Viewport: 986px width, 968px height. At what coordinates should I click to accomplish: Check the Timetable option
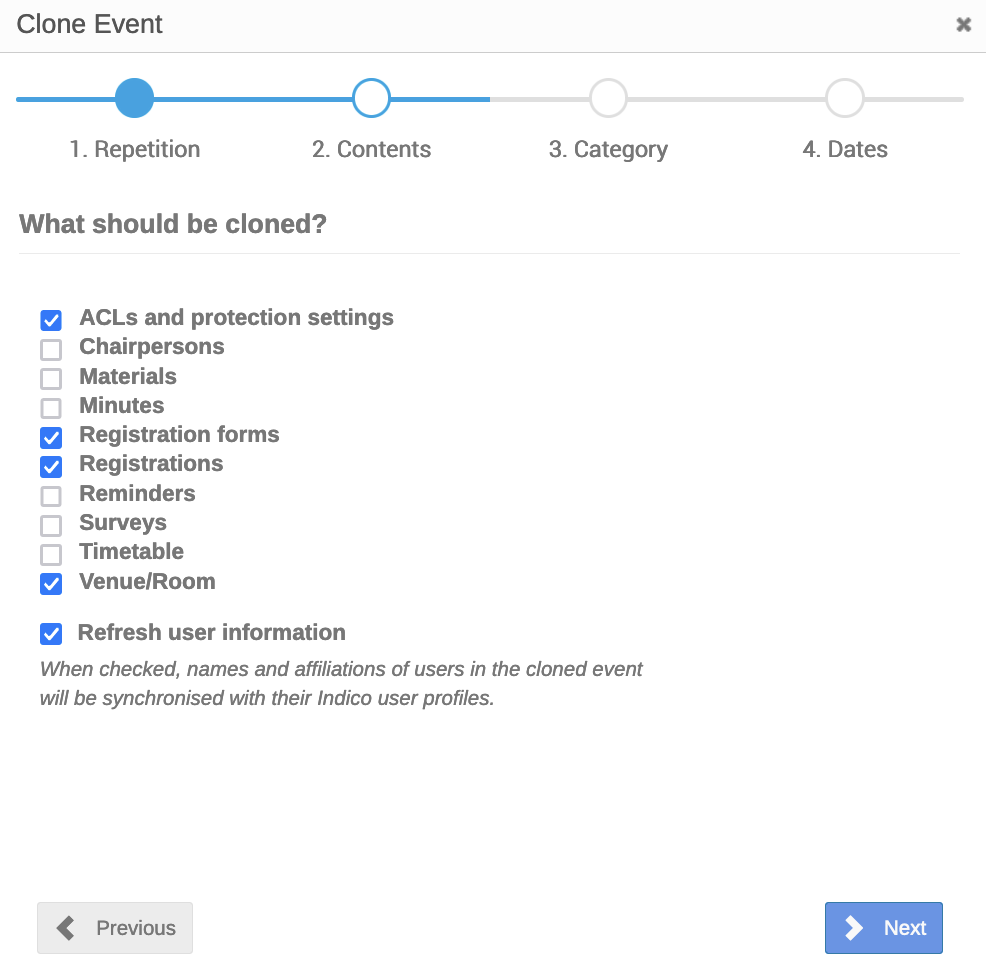coord(51,554)
